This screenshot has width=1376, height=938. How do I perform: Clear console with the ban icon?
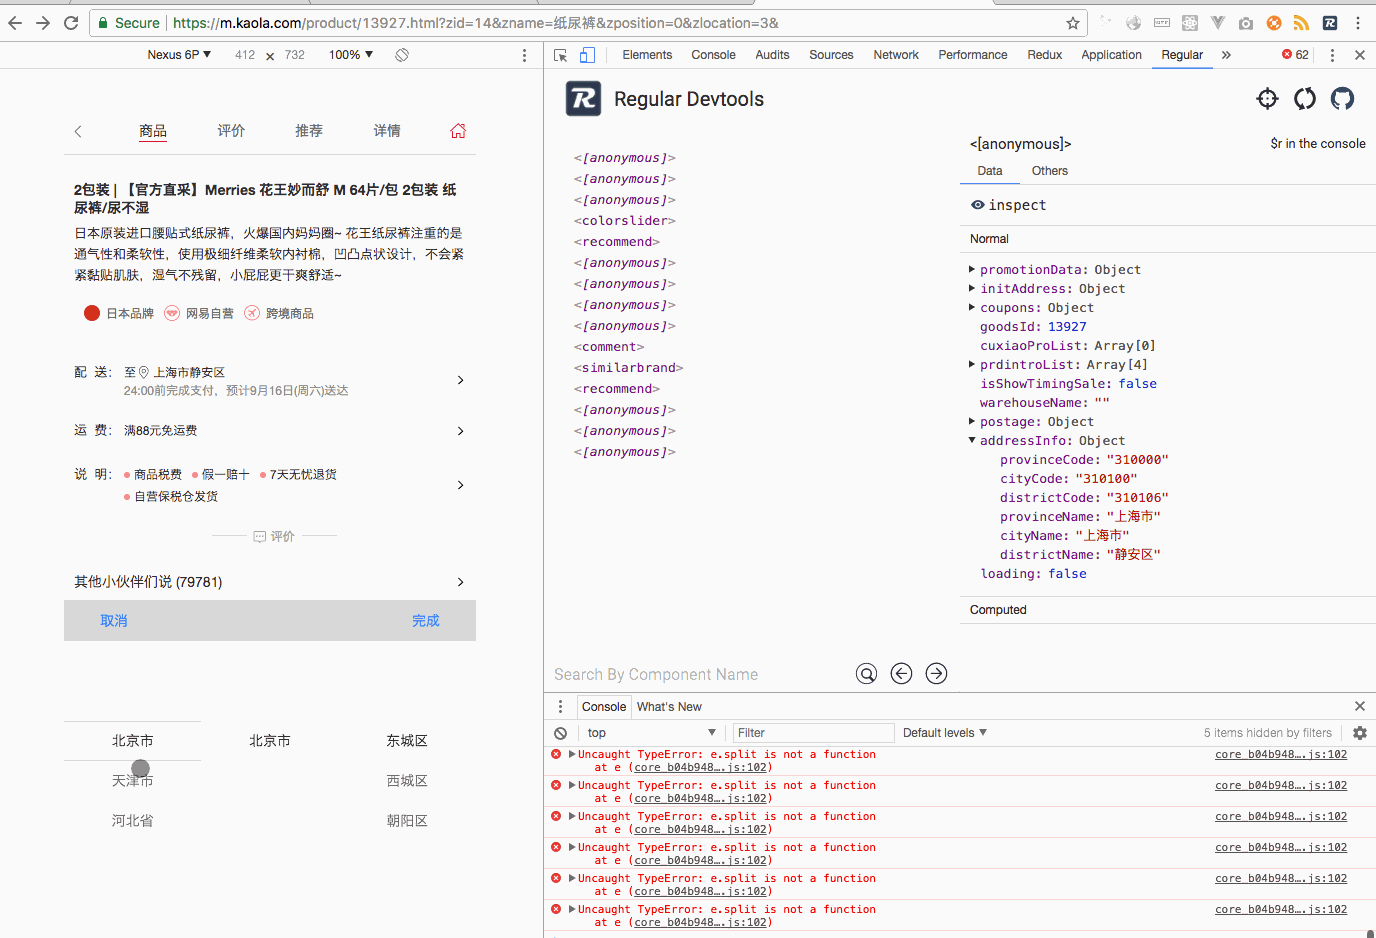point(561,733)
